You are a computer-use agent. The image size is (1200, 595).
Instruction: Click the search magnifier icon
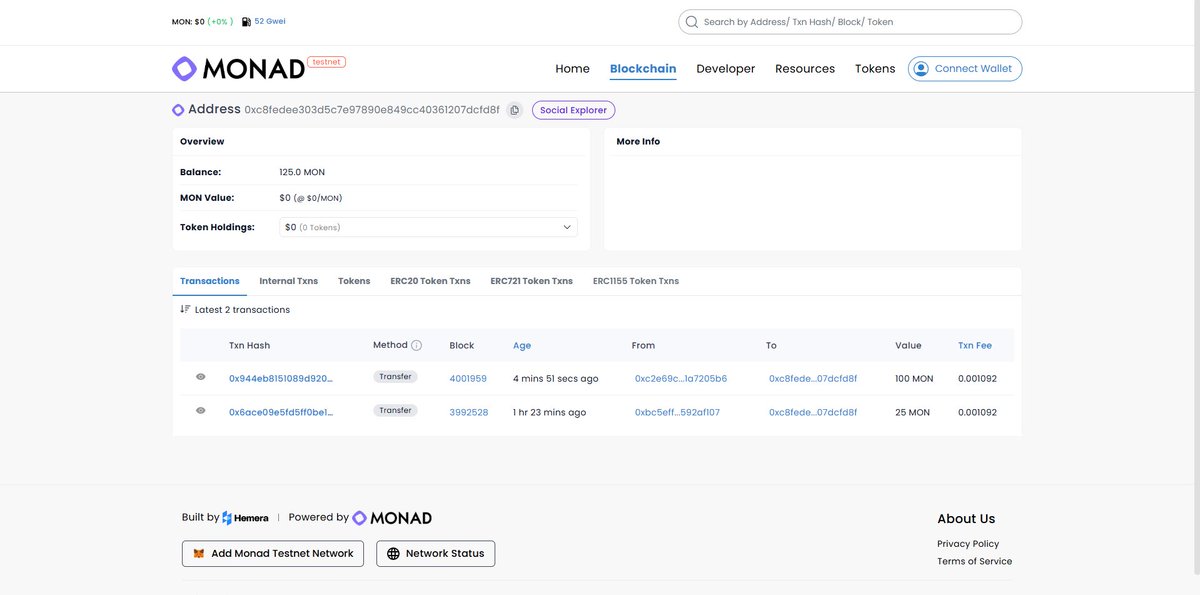pyautogui.click(x=692, y=22)
